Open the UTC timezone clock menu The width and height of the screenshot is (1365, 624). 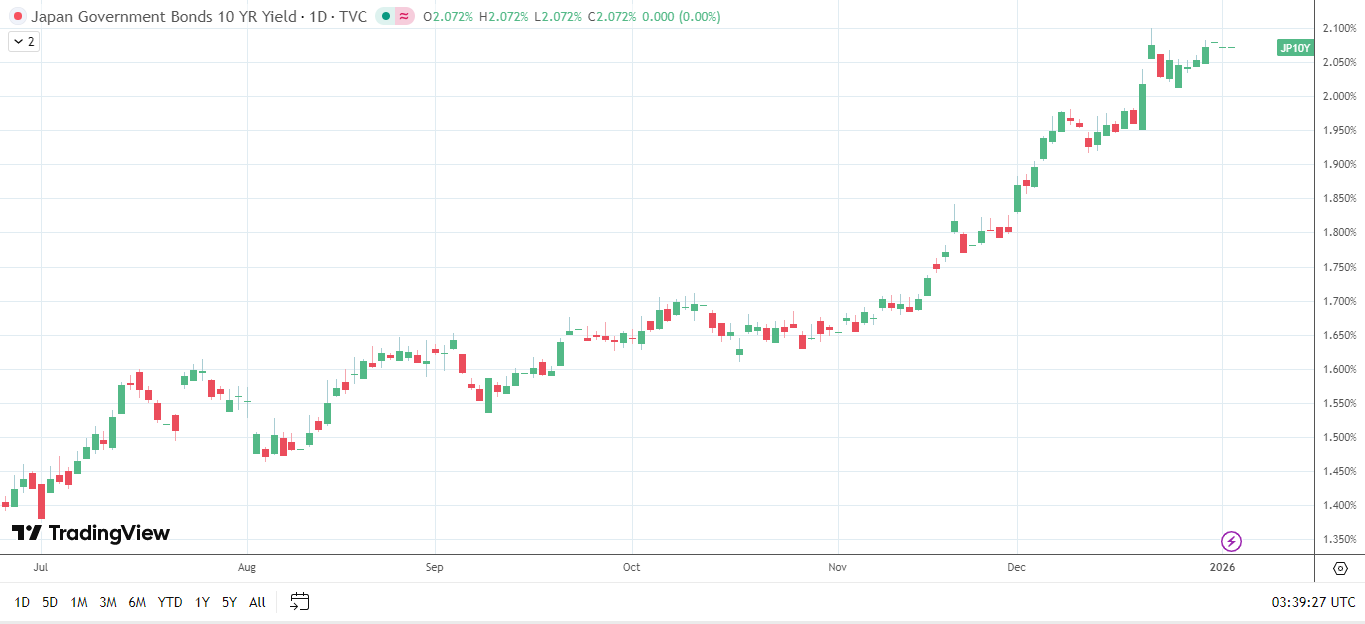(1313, 602)
